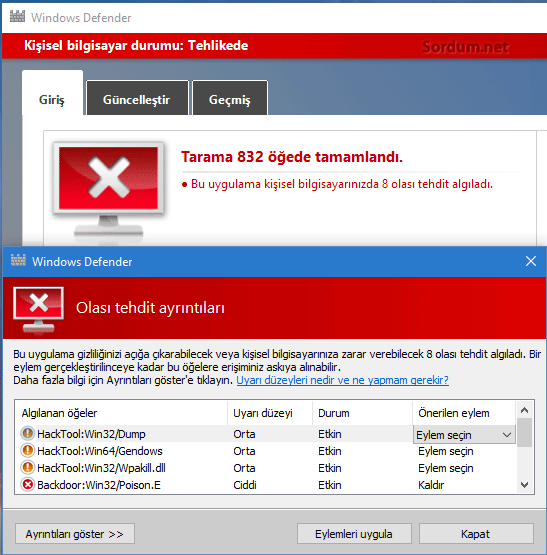Click the Tarama 832 öğede tamamlandı heading

click(292, 157)
